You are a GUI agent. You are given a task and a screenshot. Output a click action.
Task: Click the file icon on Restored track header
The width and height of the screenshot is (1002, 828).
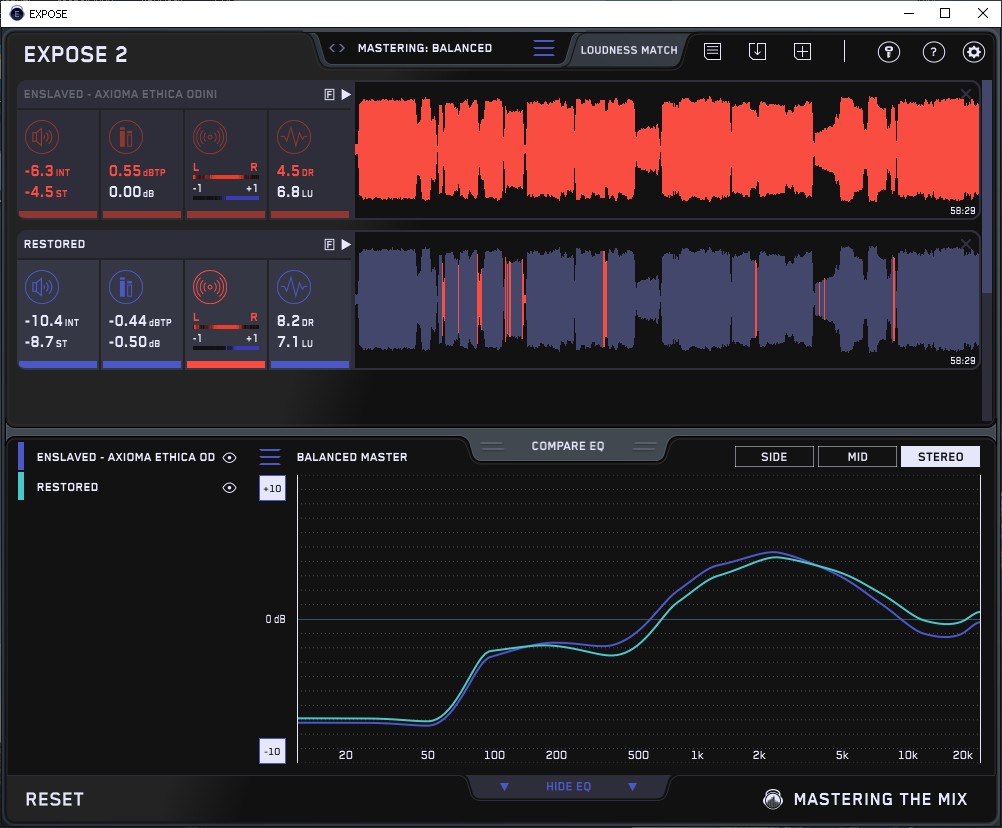tap(330, 245)
